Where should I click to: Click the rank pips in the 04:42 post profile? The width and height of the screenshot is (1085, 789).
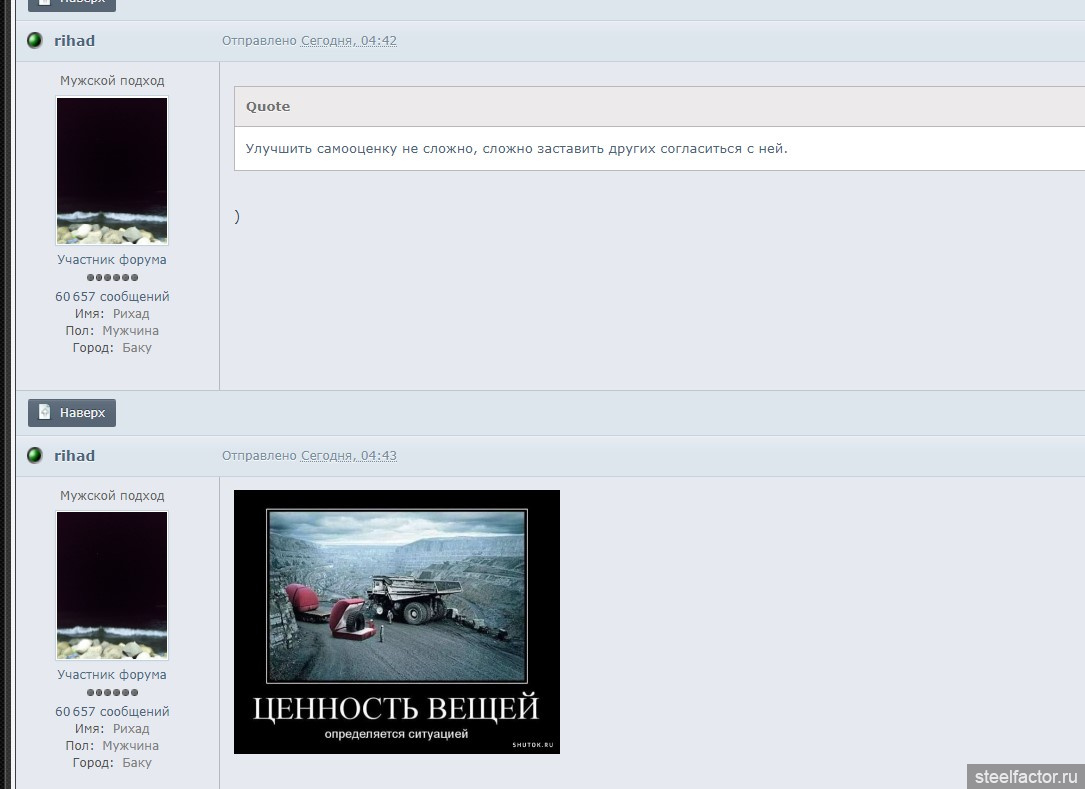pos(112,278)
